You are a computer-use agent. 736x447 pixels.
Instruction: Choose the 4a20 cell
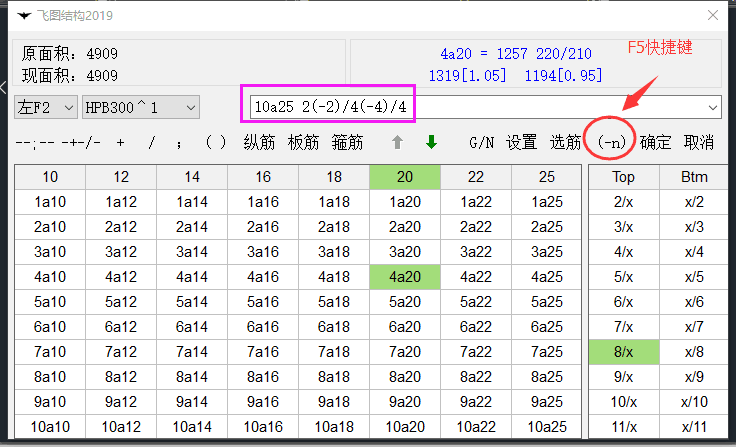coord(405,277)
